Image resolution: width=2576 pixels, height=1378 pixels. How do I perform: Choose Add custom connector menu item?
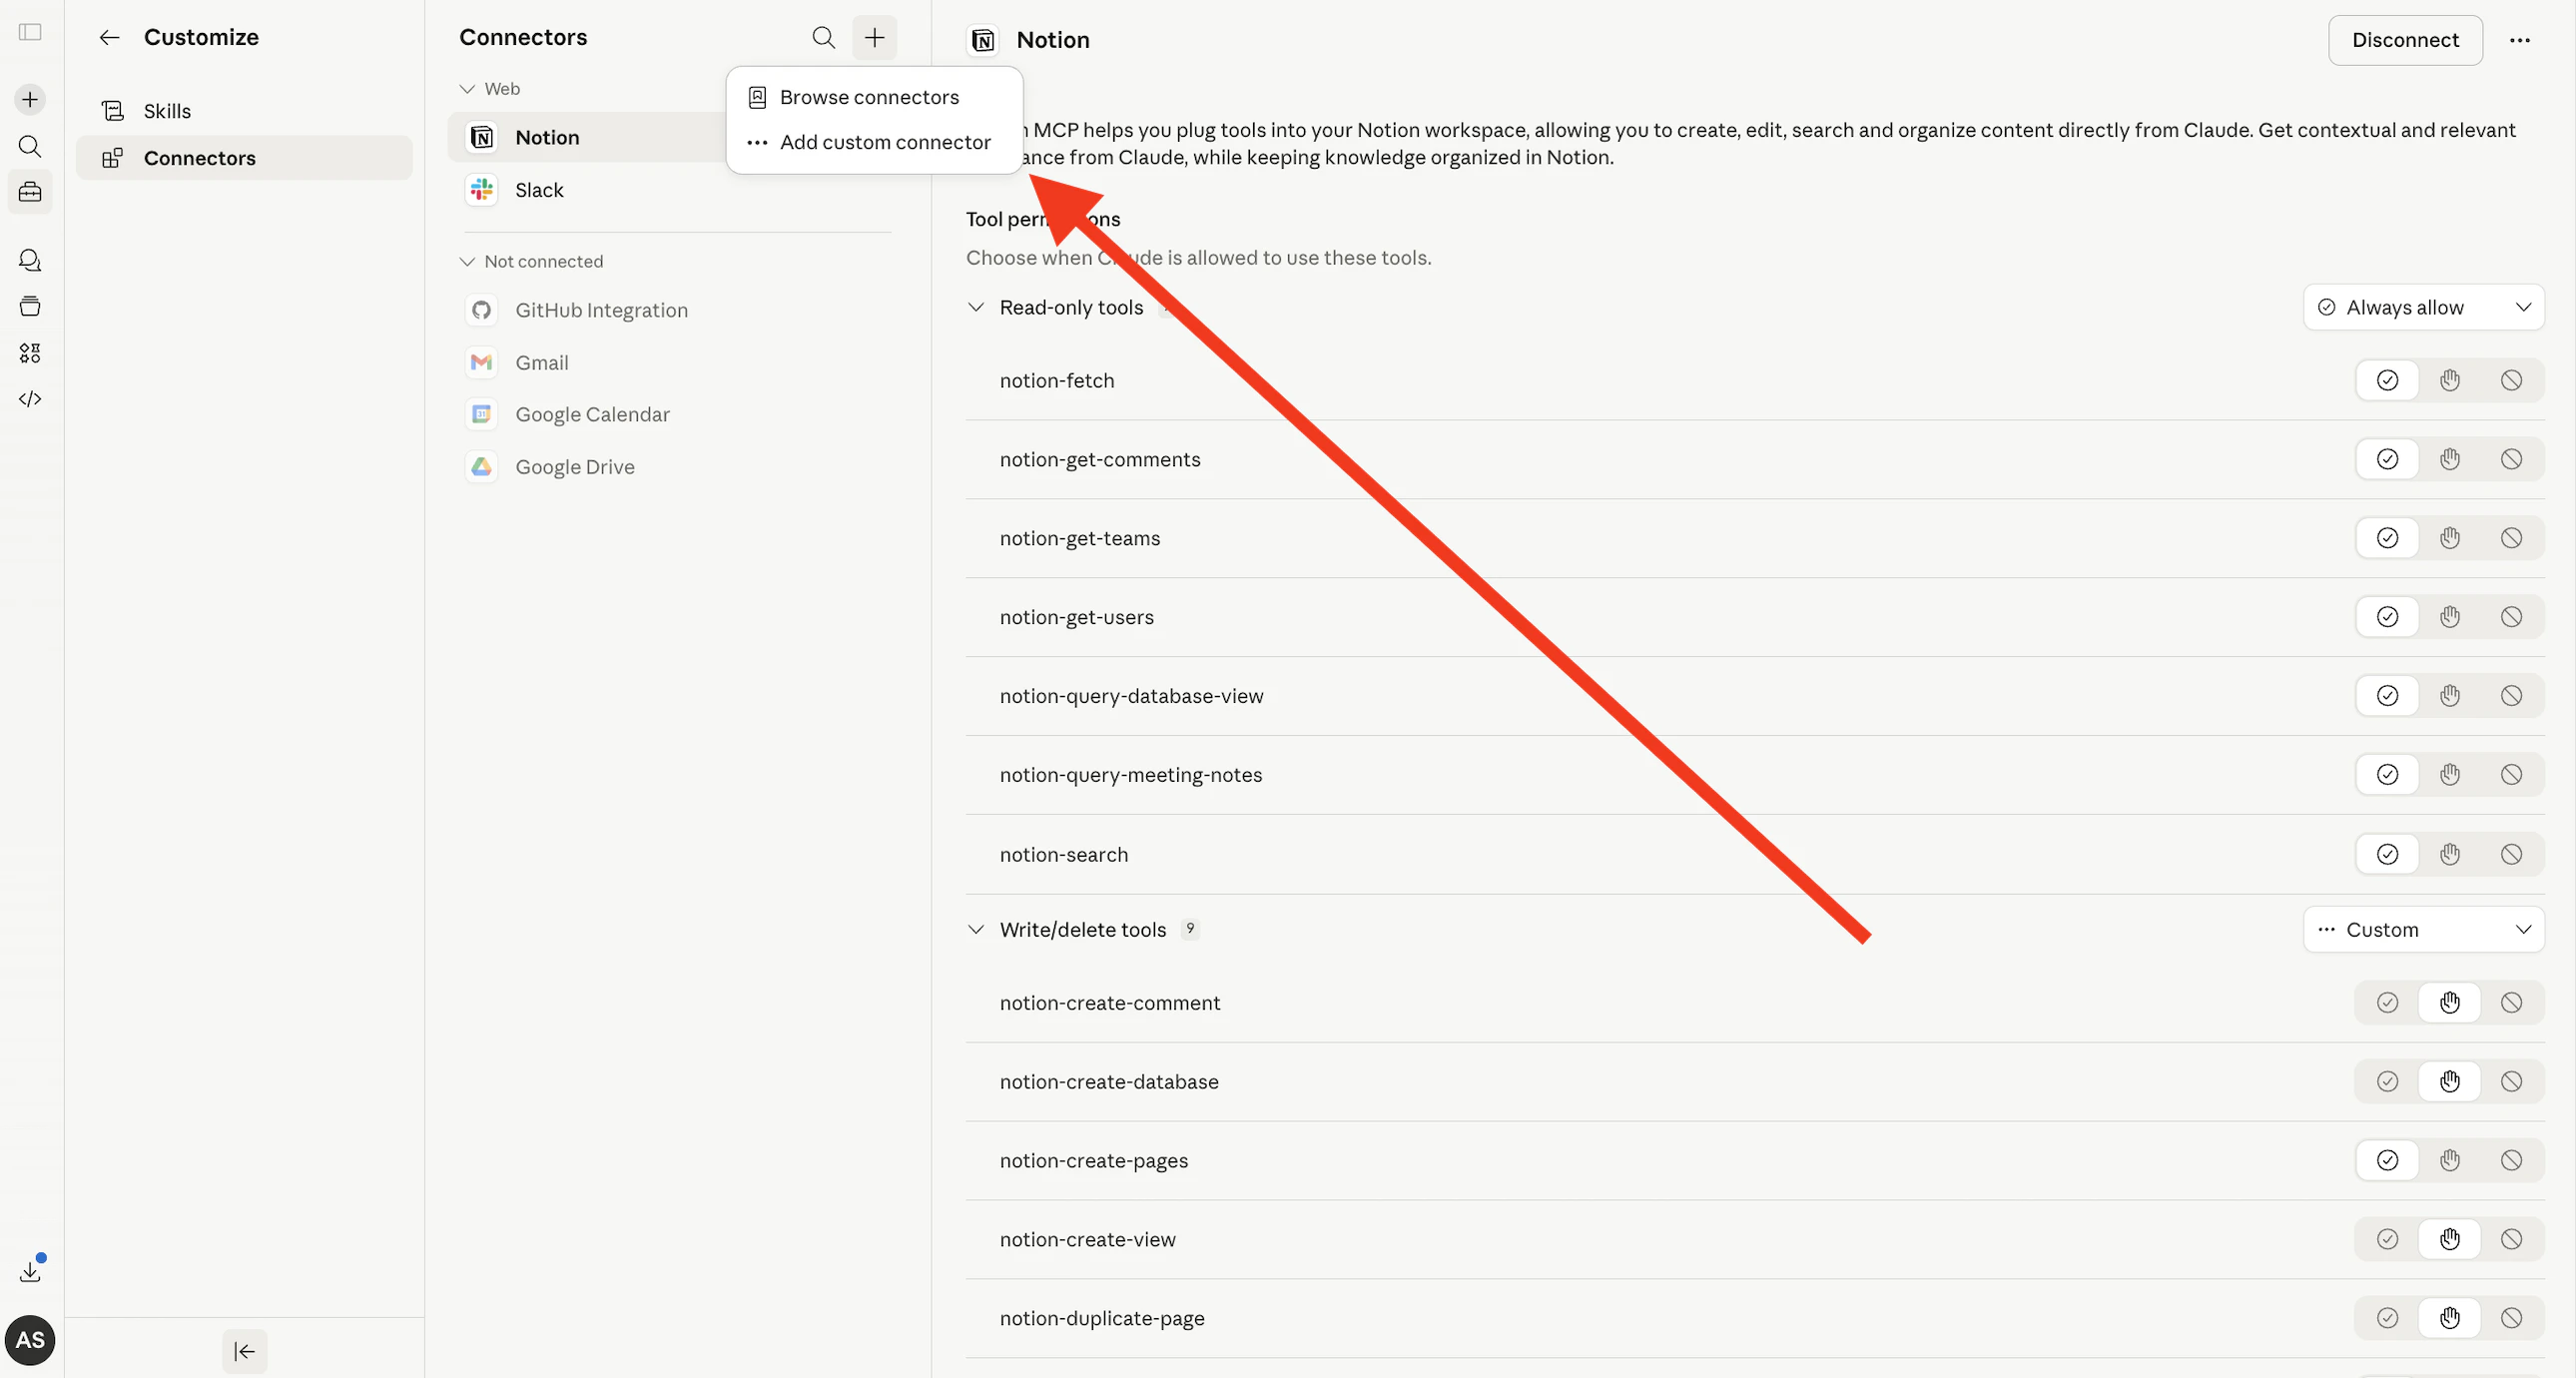click(884, 142)
